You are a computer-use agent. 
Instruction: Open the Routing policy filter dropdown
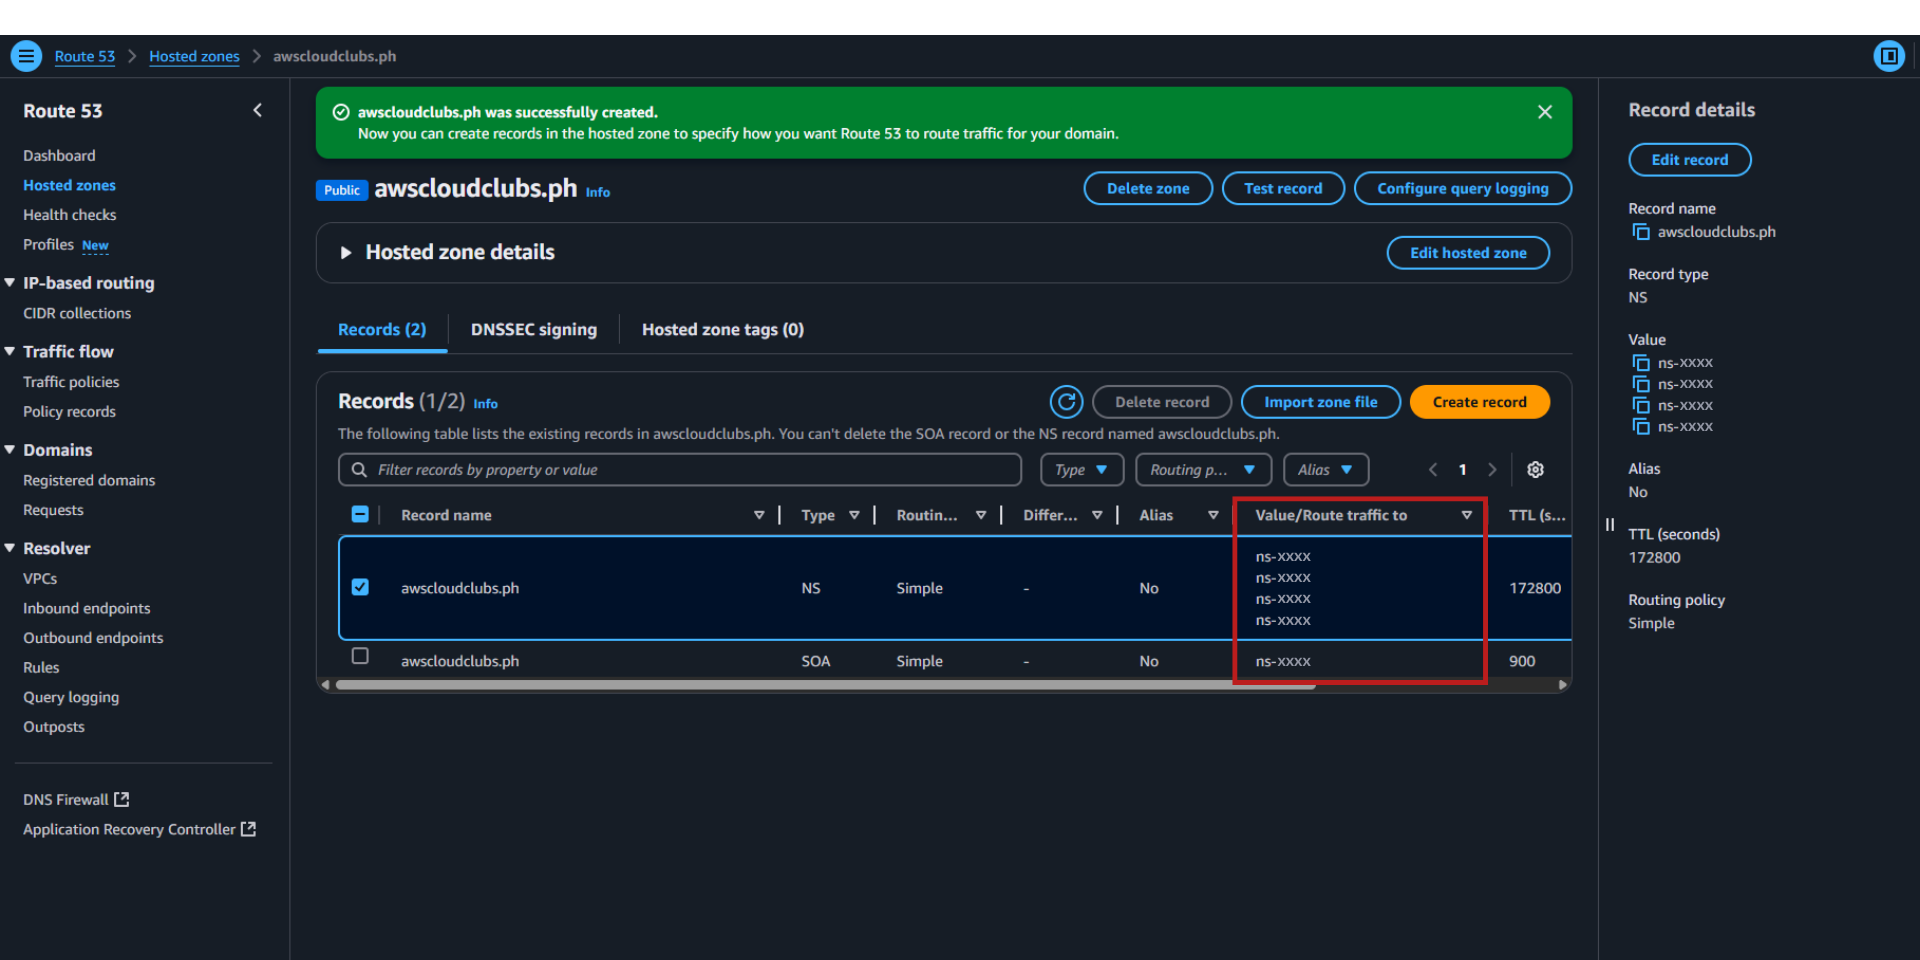(x=1203, y=470)
